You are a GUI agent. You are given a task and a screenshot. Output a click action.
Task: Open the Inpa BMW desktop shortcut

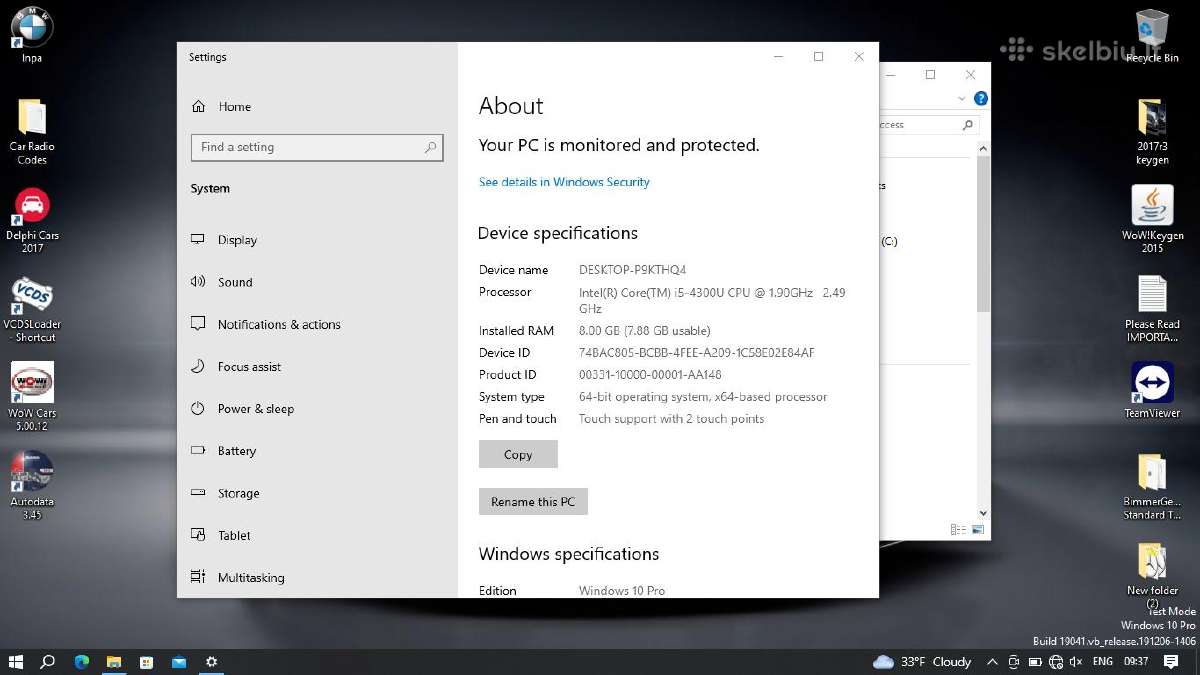click(x=32, y=35)
